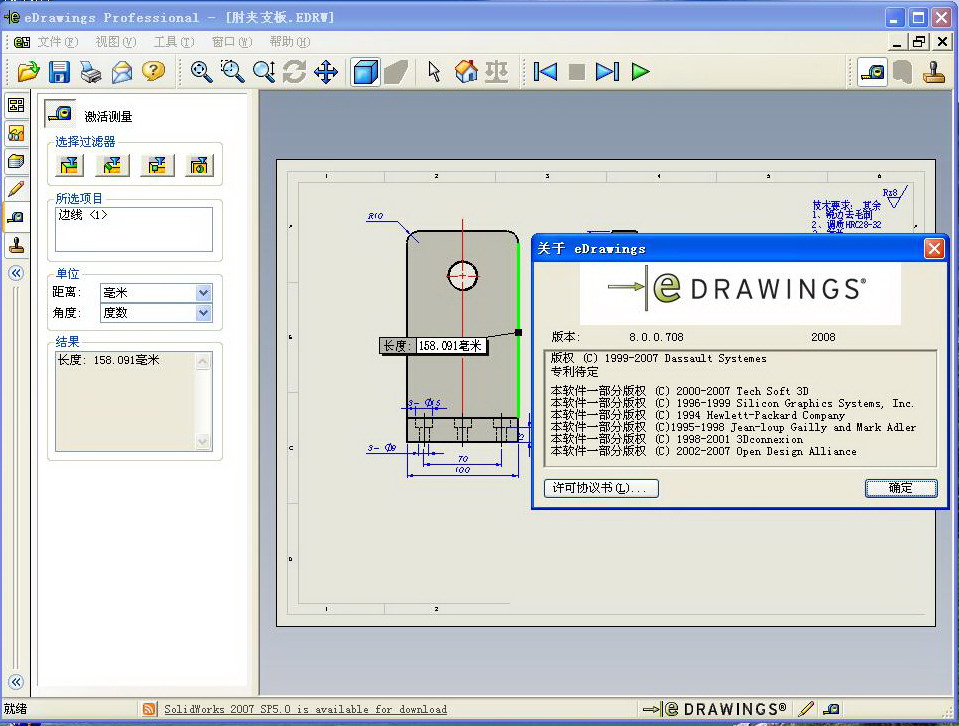The image size is (959, 726).
Task: Toggle the fourth selection filter icon
Action: click(199, 165)
